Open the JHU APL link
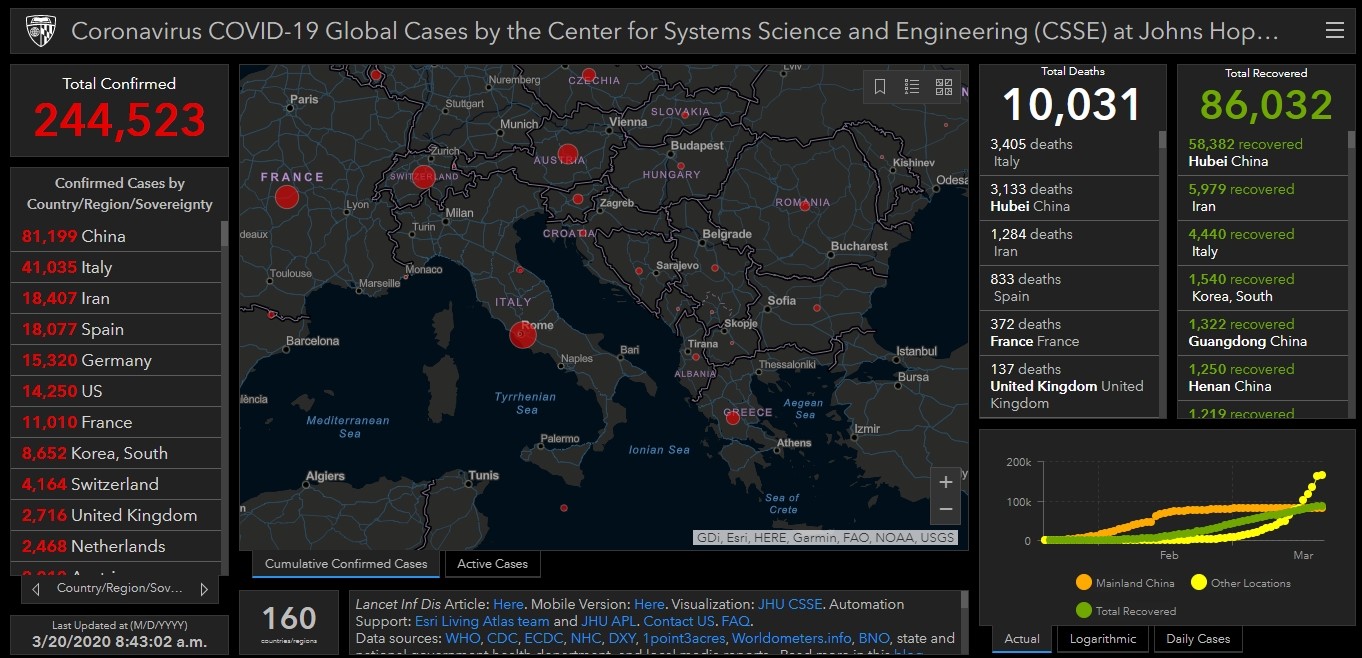Screen dimensions: 1362x658 609,621
